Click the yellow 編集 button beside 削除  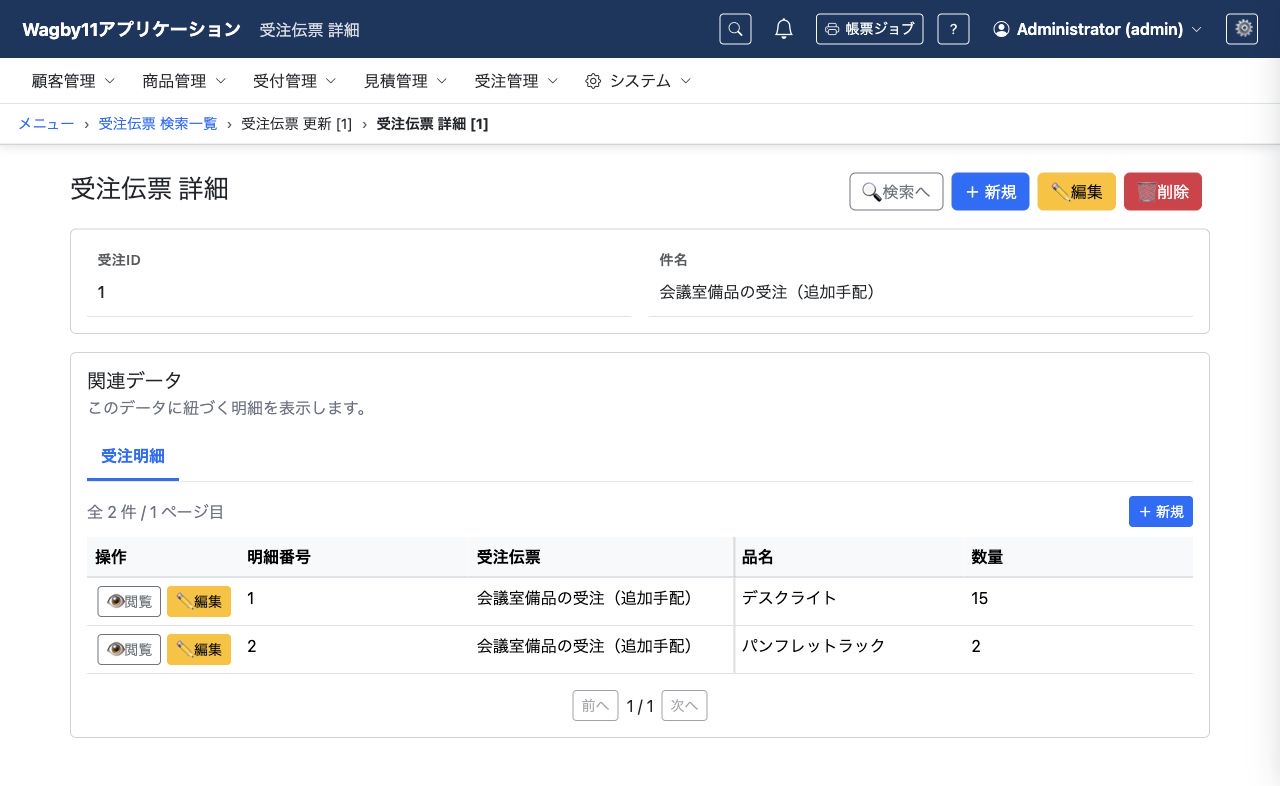[x=1077, y=192]
